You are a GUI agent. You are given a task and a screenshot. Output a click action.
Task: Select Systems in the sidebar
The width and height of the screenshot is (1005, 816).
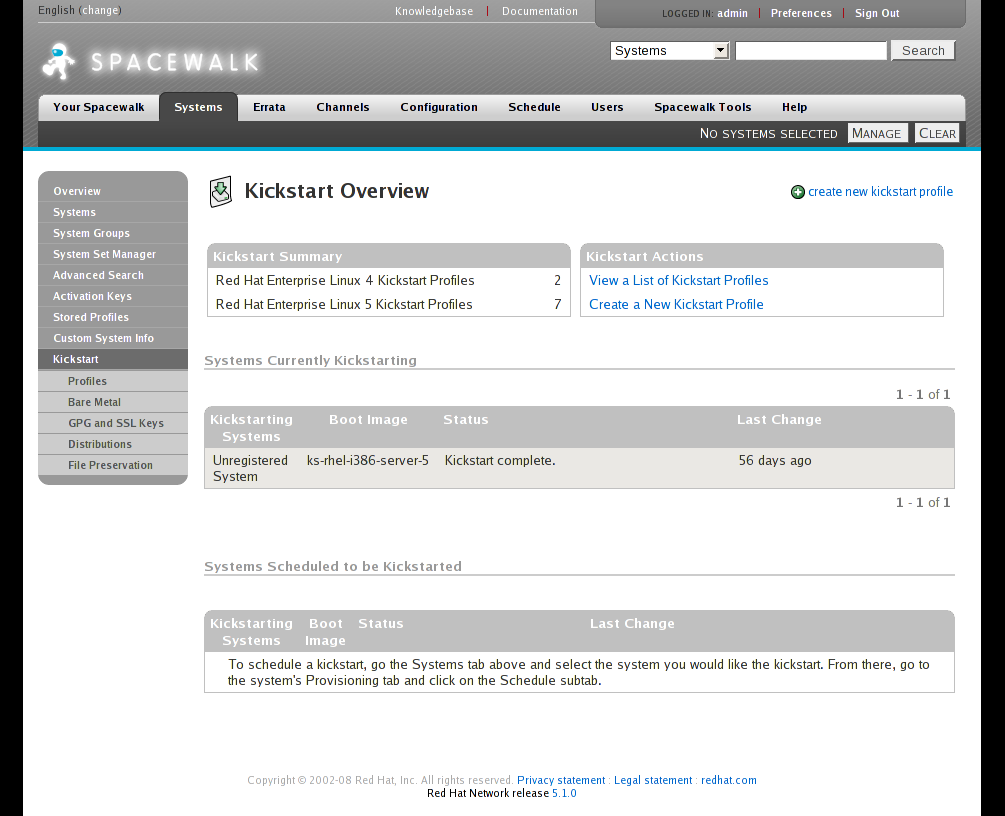[x=113, y=212]
